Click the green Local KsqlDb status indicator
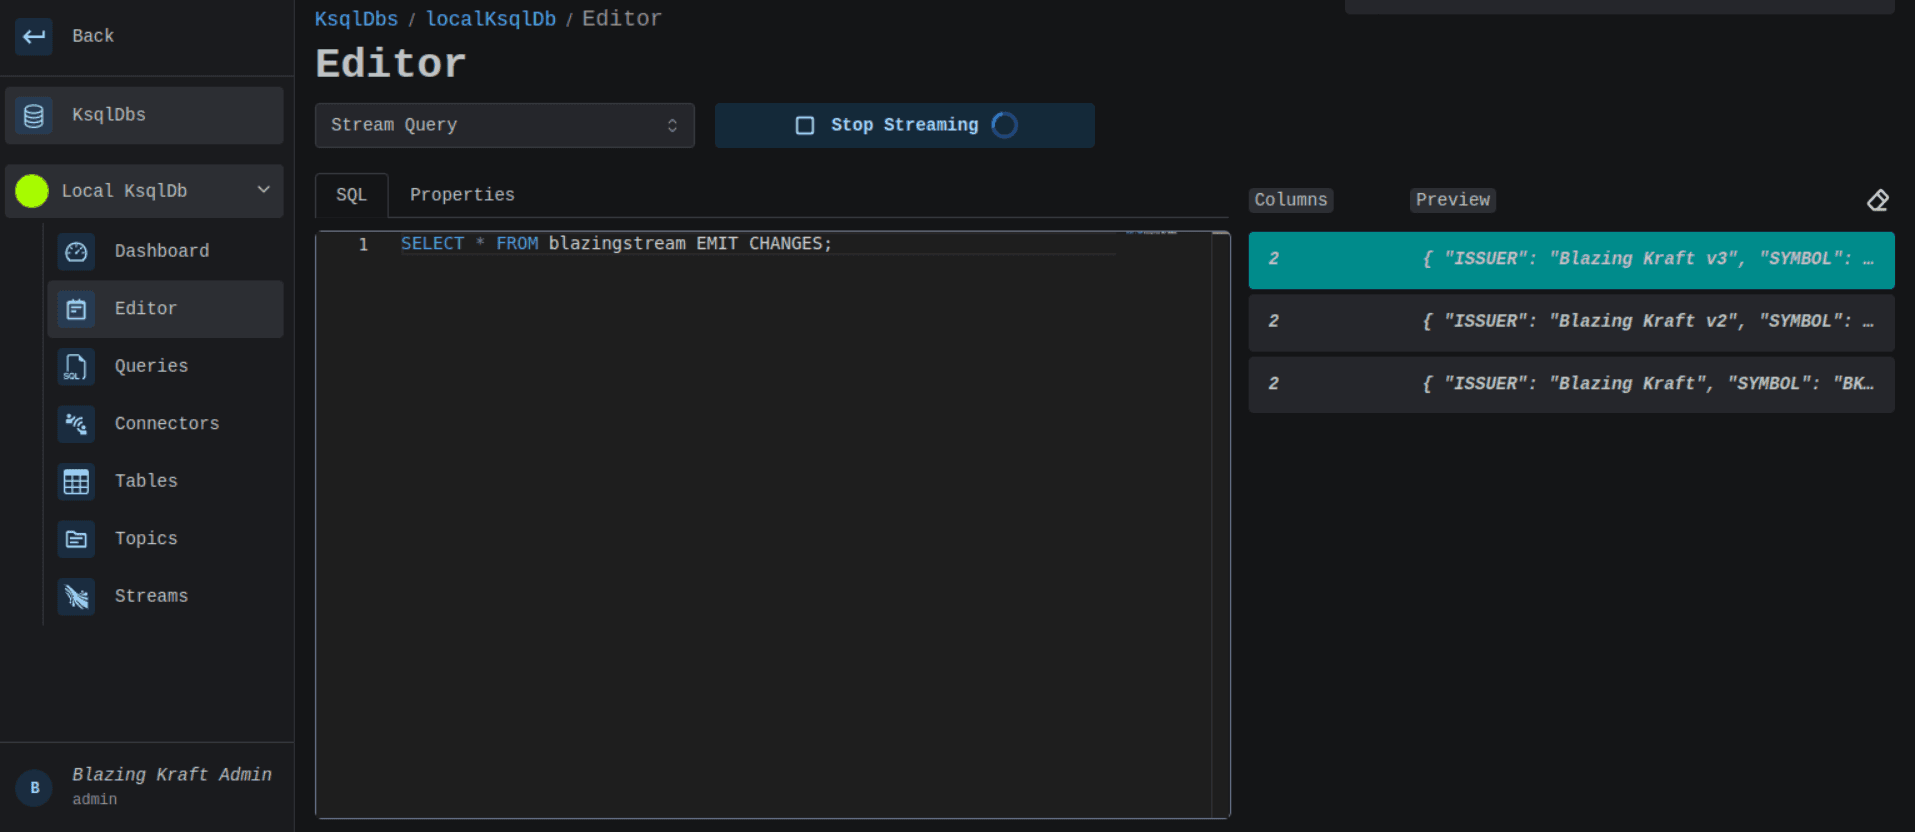 (32, 191)
